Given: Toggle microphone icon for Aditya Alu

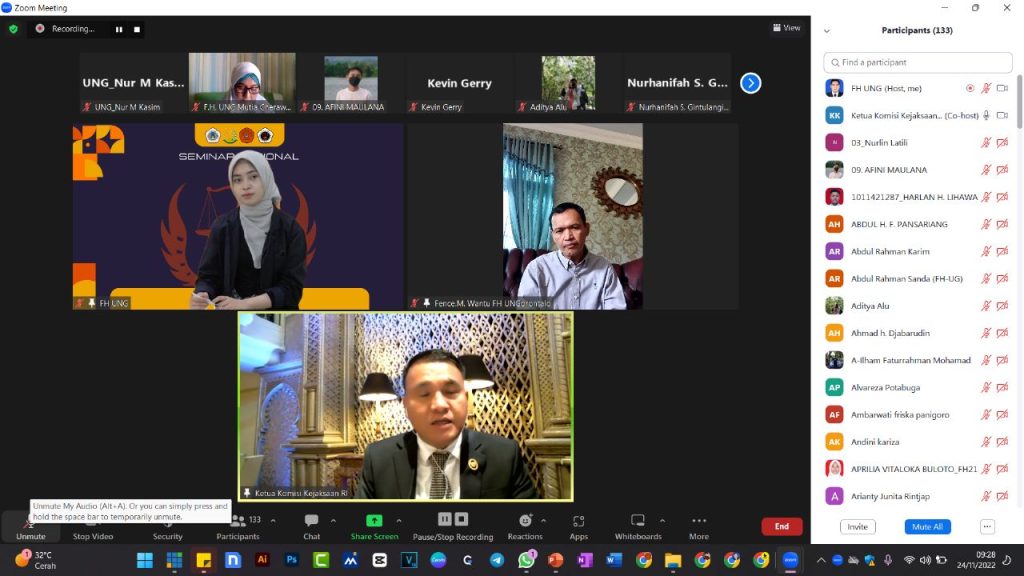Looking at the screenshot, I should 986,306.
